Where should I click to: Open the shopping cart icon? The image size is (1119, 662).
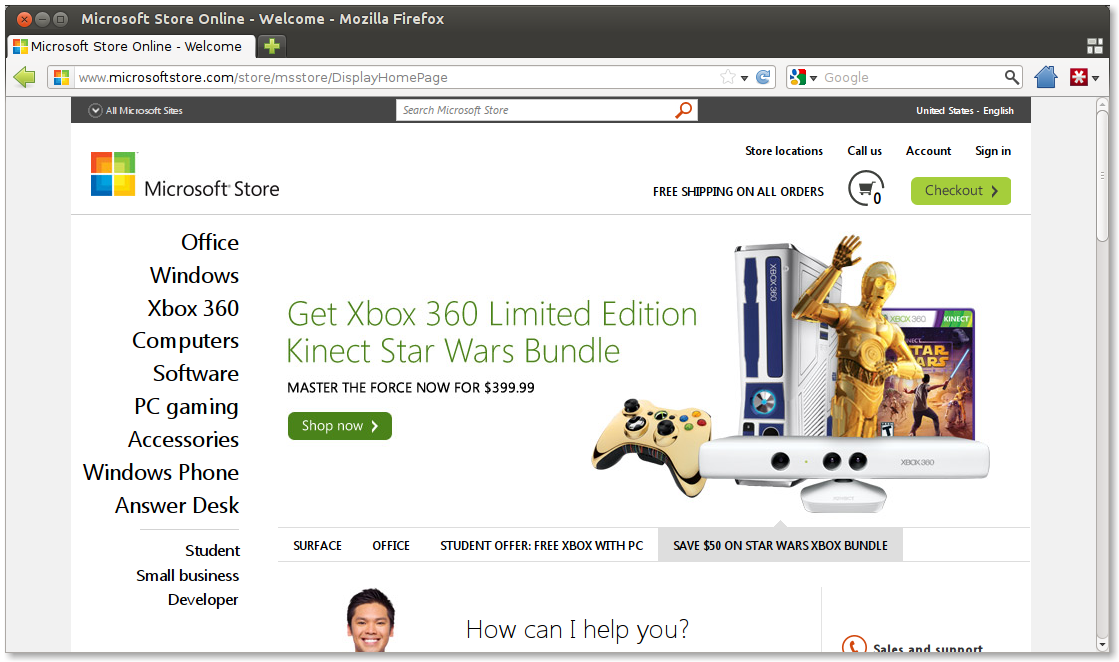click(x=866, y=188)
